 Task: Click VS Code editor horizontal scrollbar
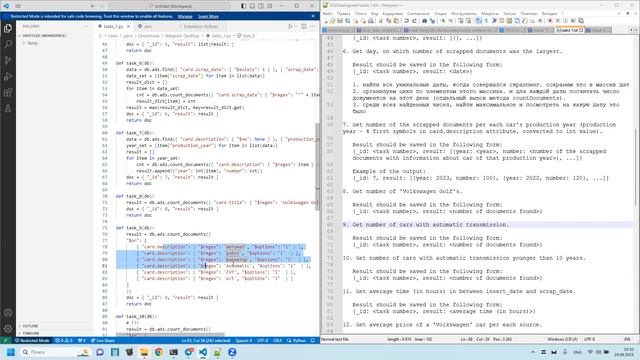[x=170, y=335]
